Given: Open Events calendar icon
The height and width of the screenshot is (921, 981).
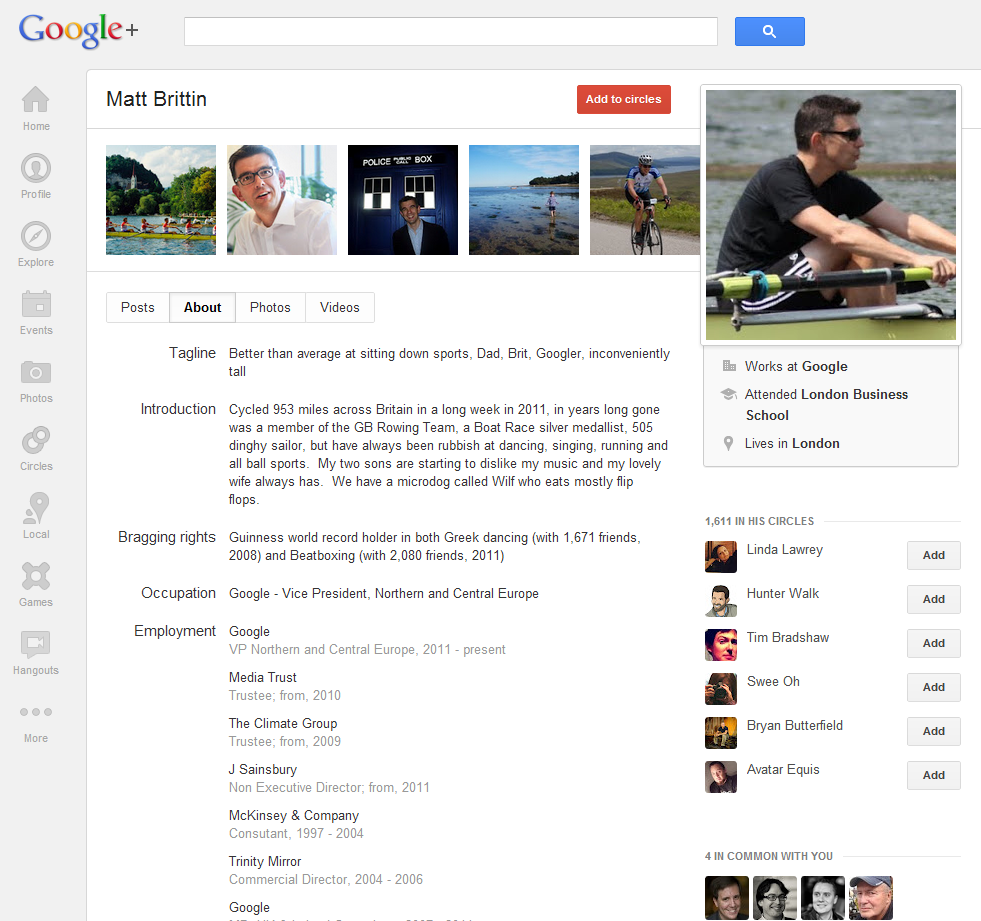Looking at the screenshot, I should pos(36,304).
